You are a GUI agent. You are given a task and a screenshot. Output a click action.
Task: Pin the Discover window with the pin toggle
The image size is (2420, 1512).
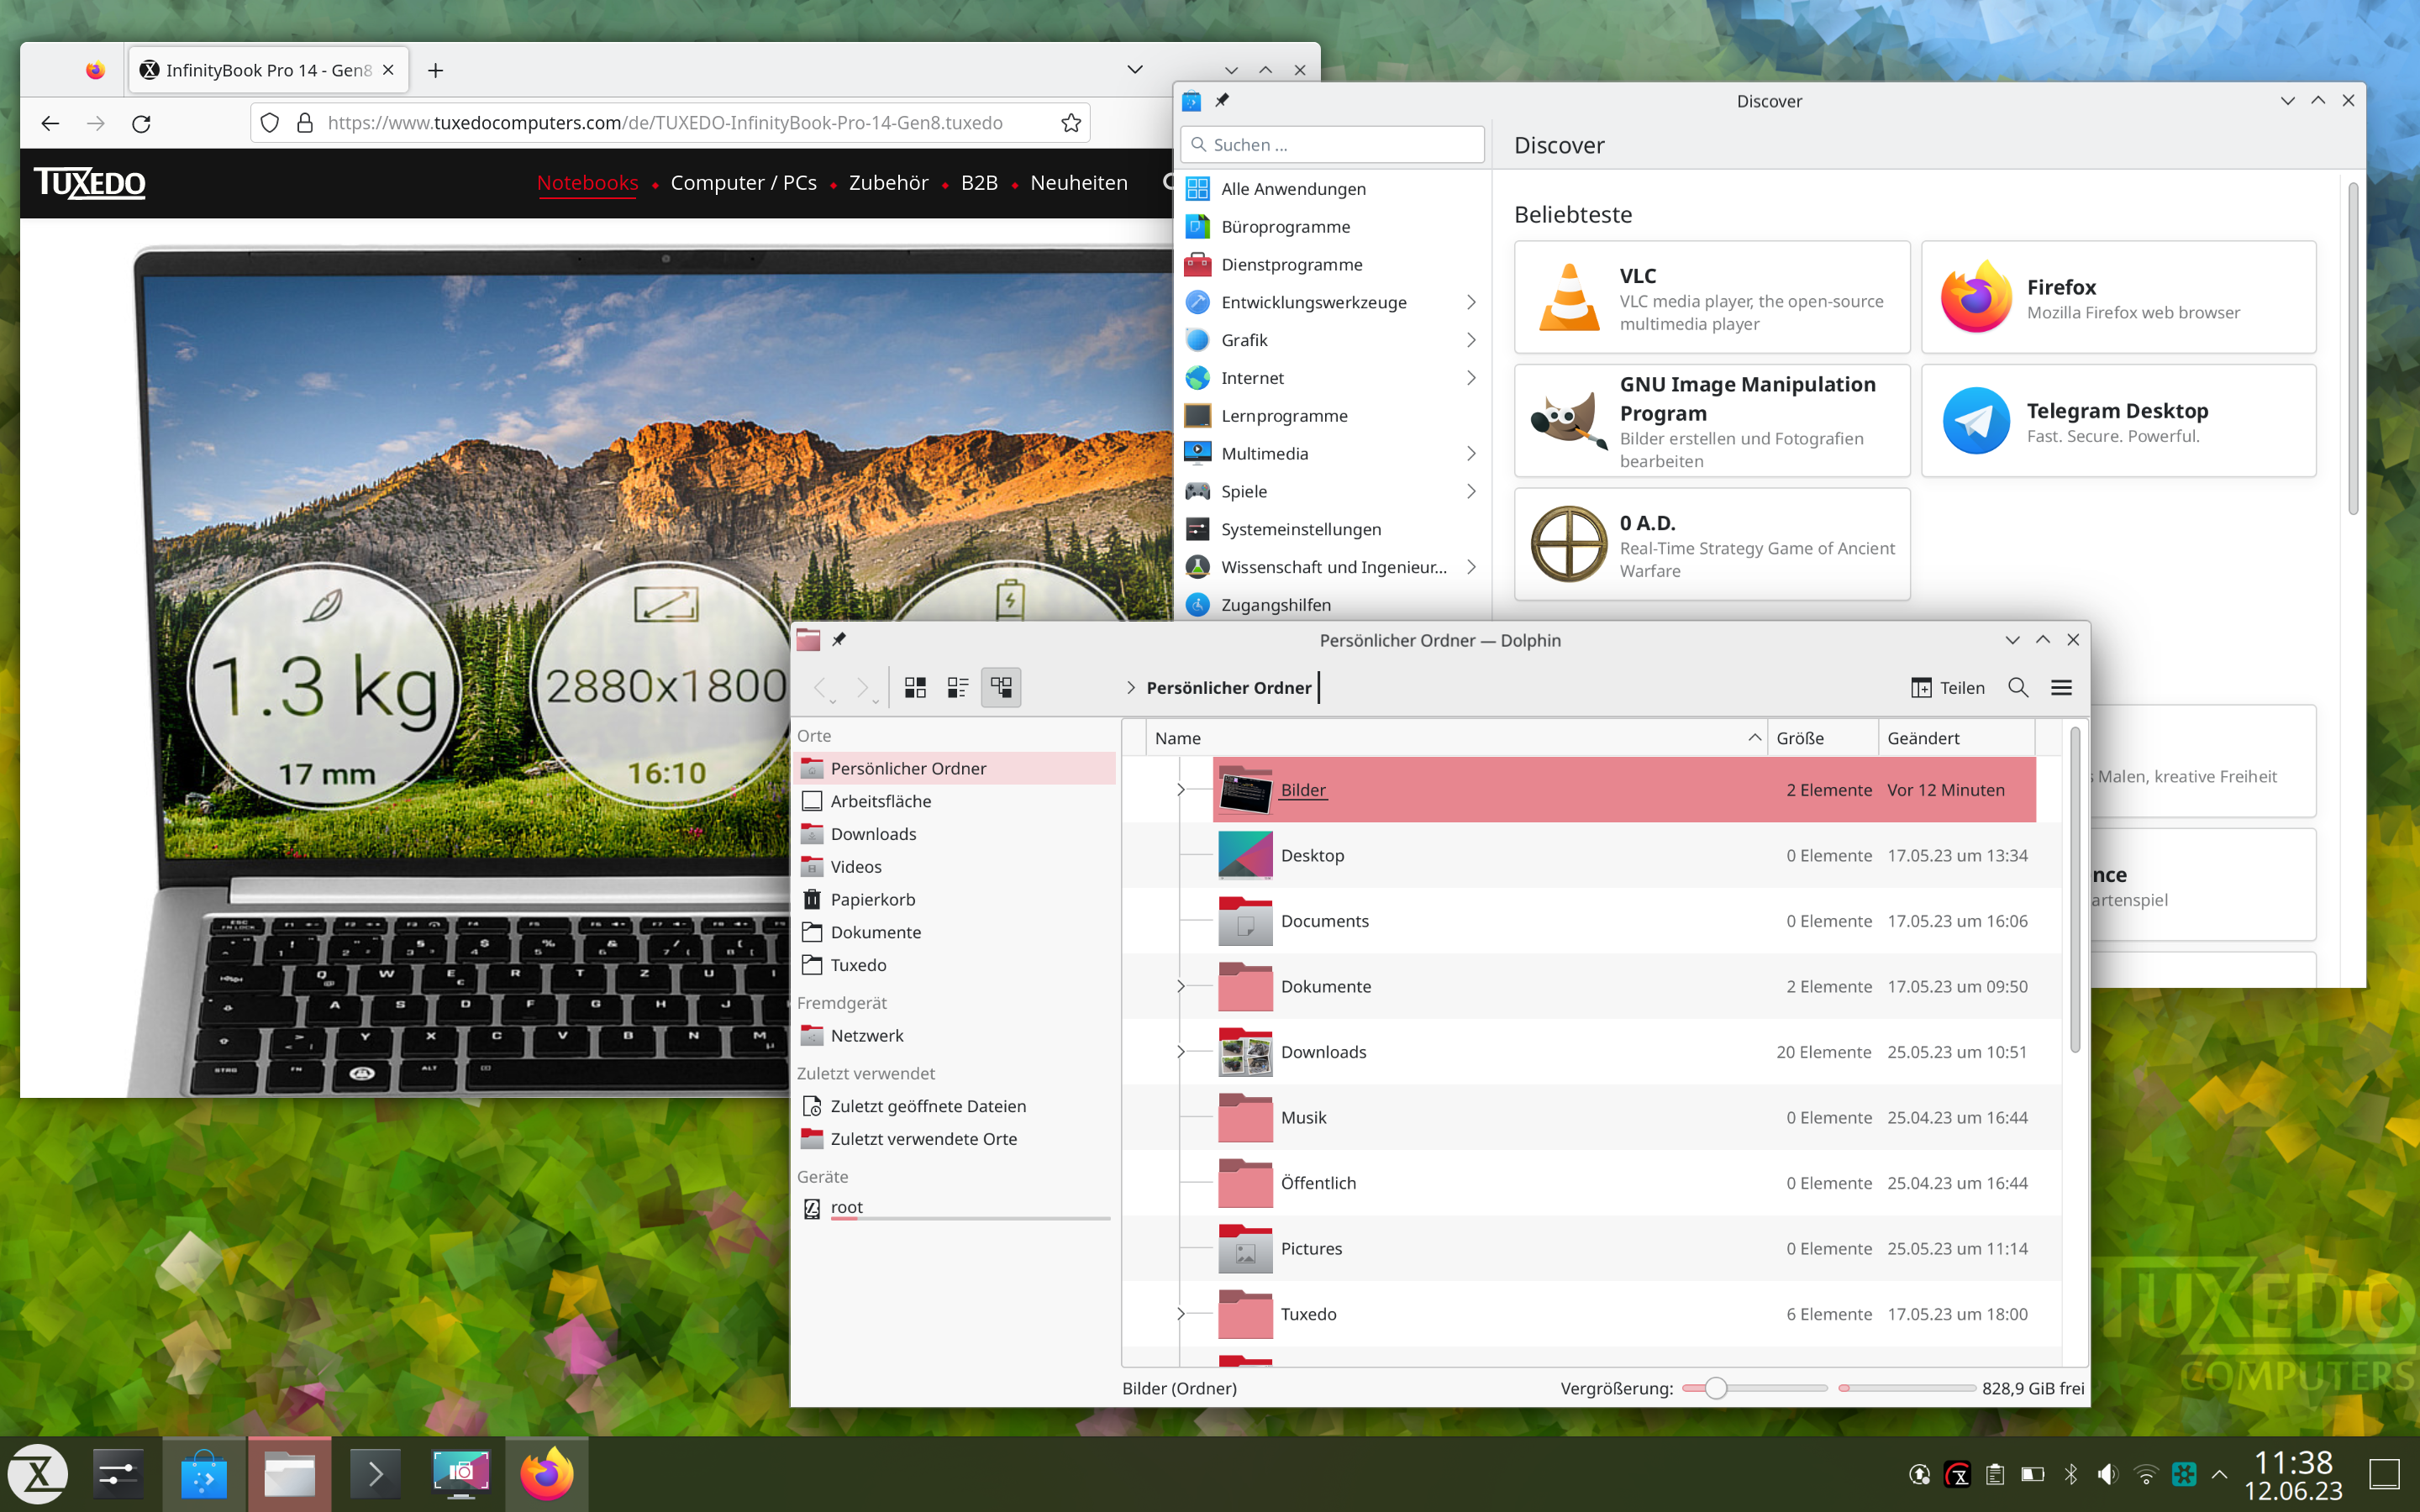coord(1222,101)
